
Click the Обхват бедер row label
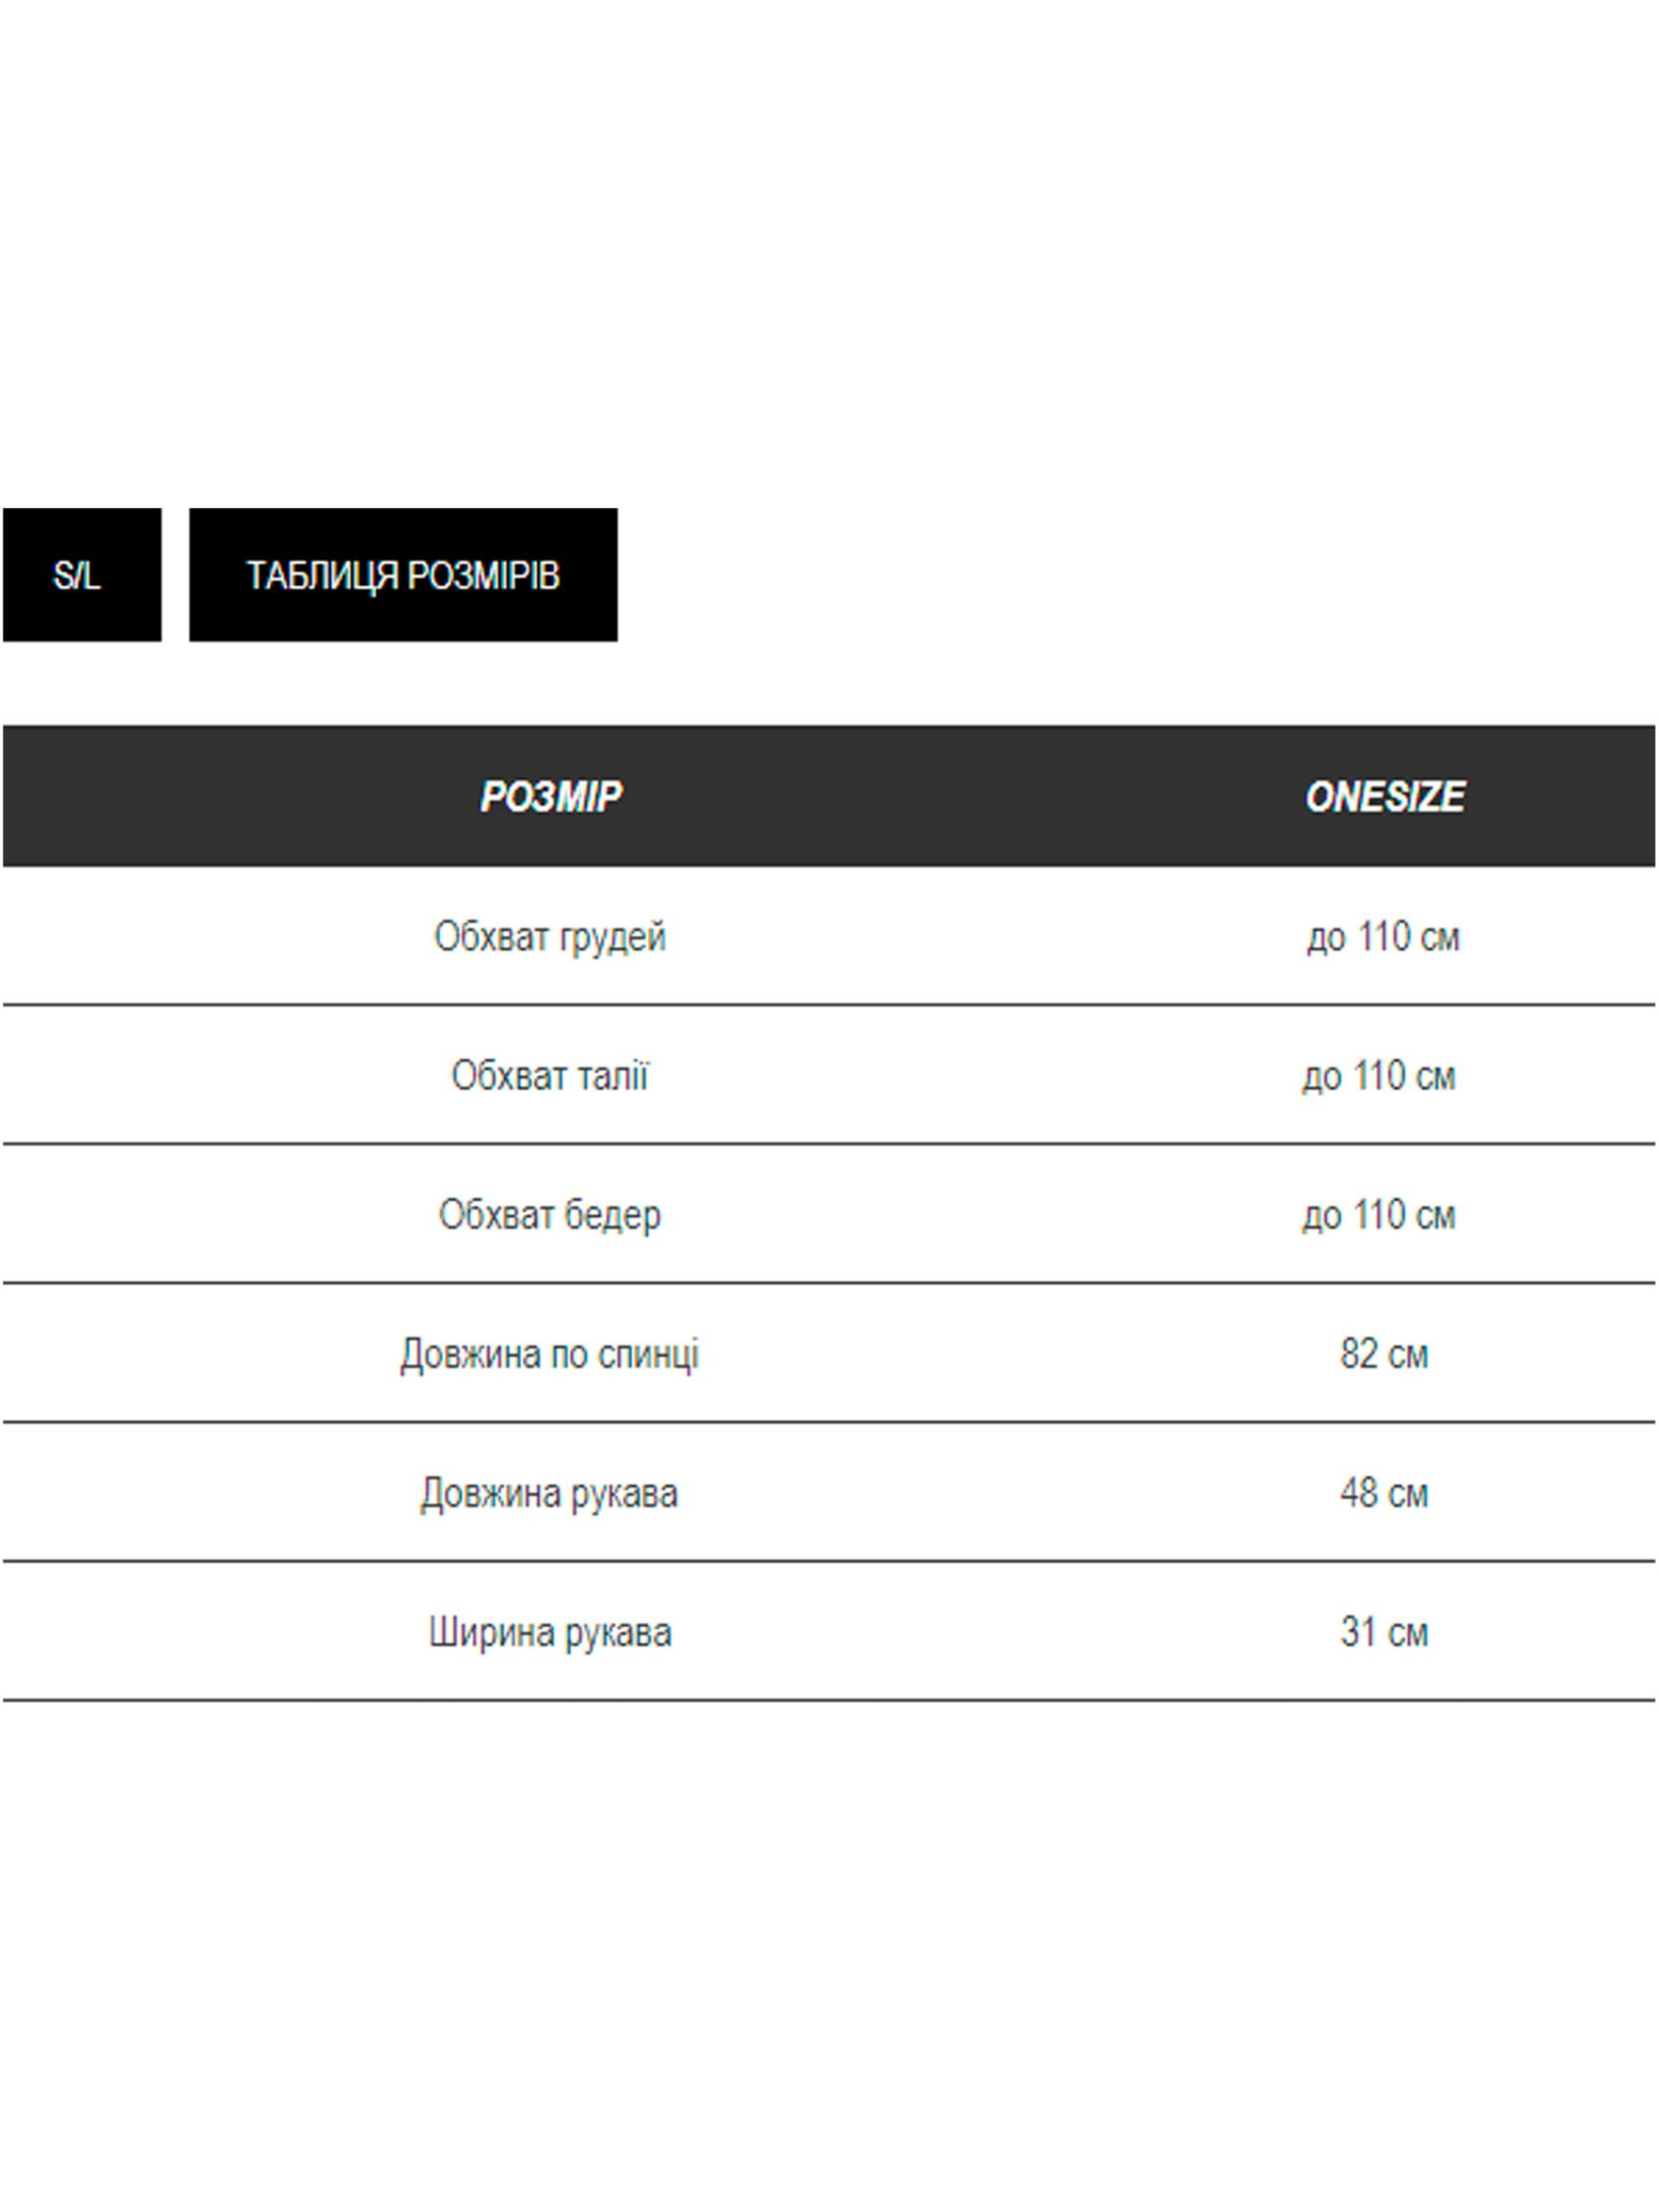pyautogui.click(x=549, y=1215)
